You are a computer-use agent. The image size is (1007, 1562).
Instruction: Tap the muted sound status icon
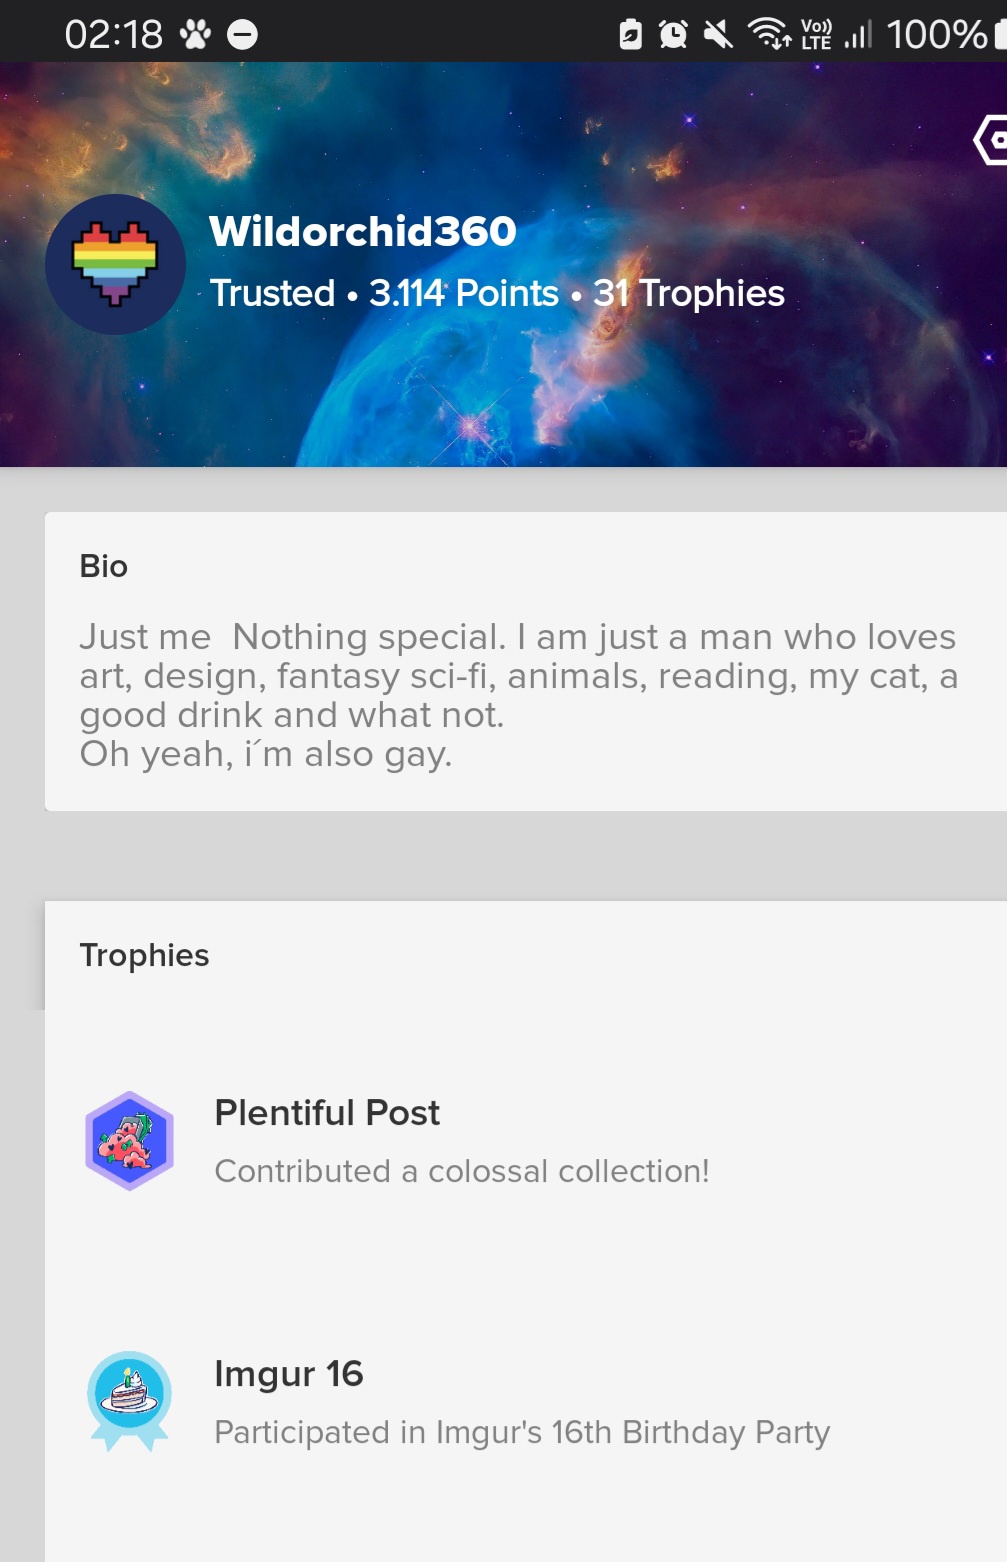pos(717,35)
